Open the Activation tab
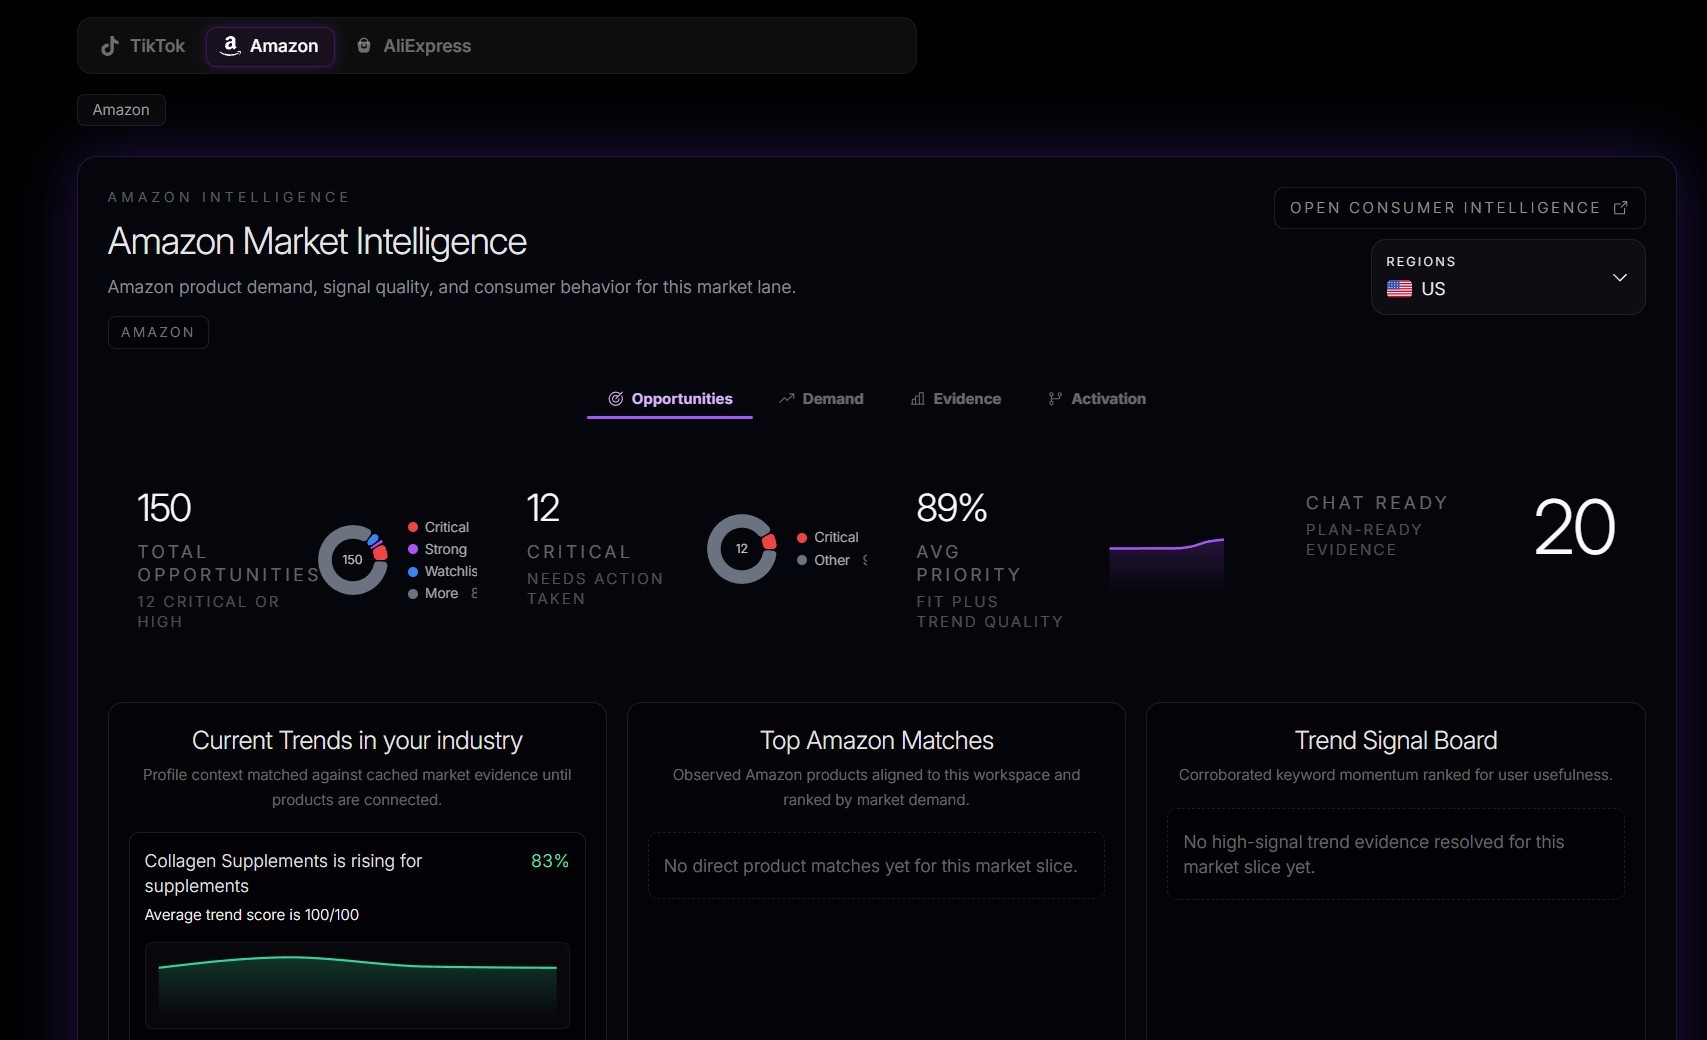This screenshot has height=1040, width=1707. tap(1097, 399)
